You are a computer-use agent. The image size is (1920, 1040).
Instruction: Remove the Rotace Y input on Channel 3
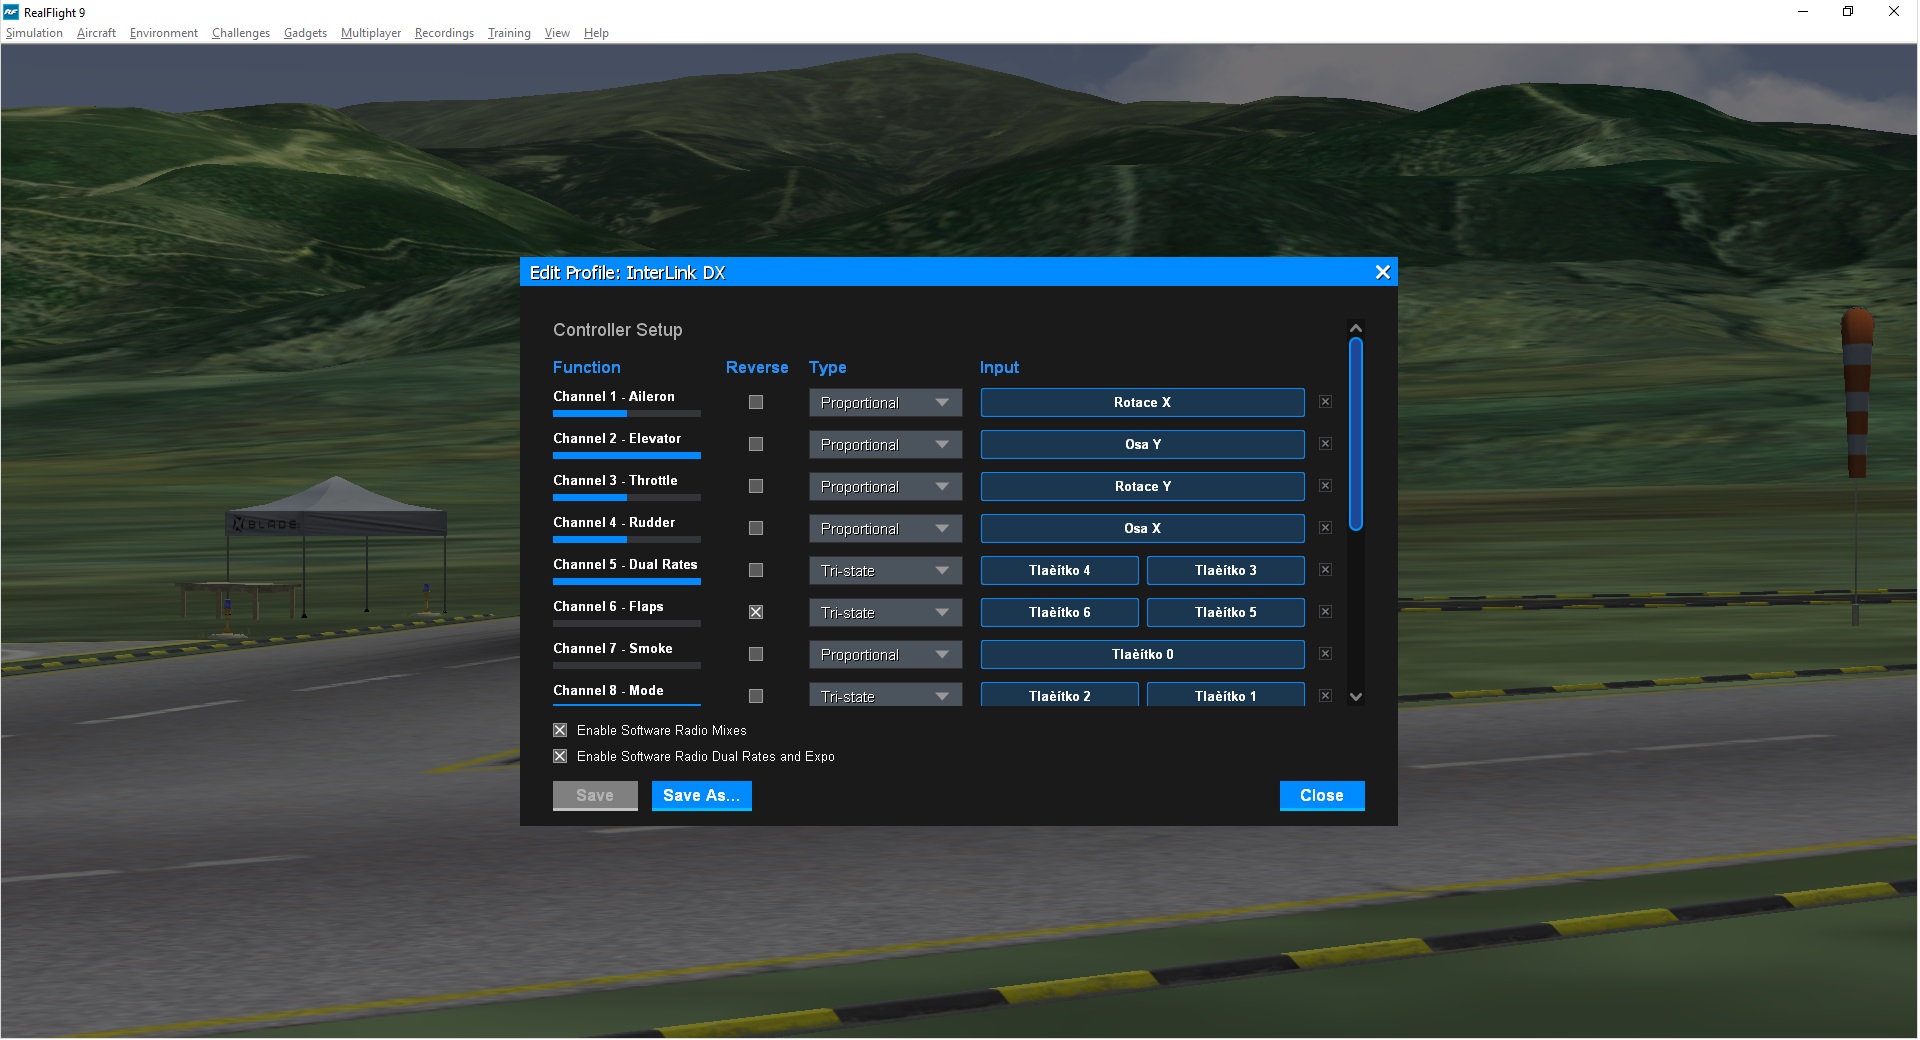click(1325, 486)
